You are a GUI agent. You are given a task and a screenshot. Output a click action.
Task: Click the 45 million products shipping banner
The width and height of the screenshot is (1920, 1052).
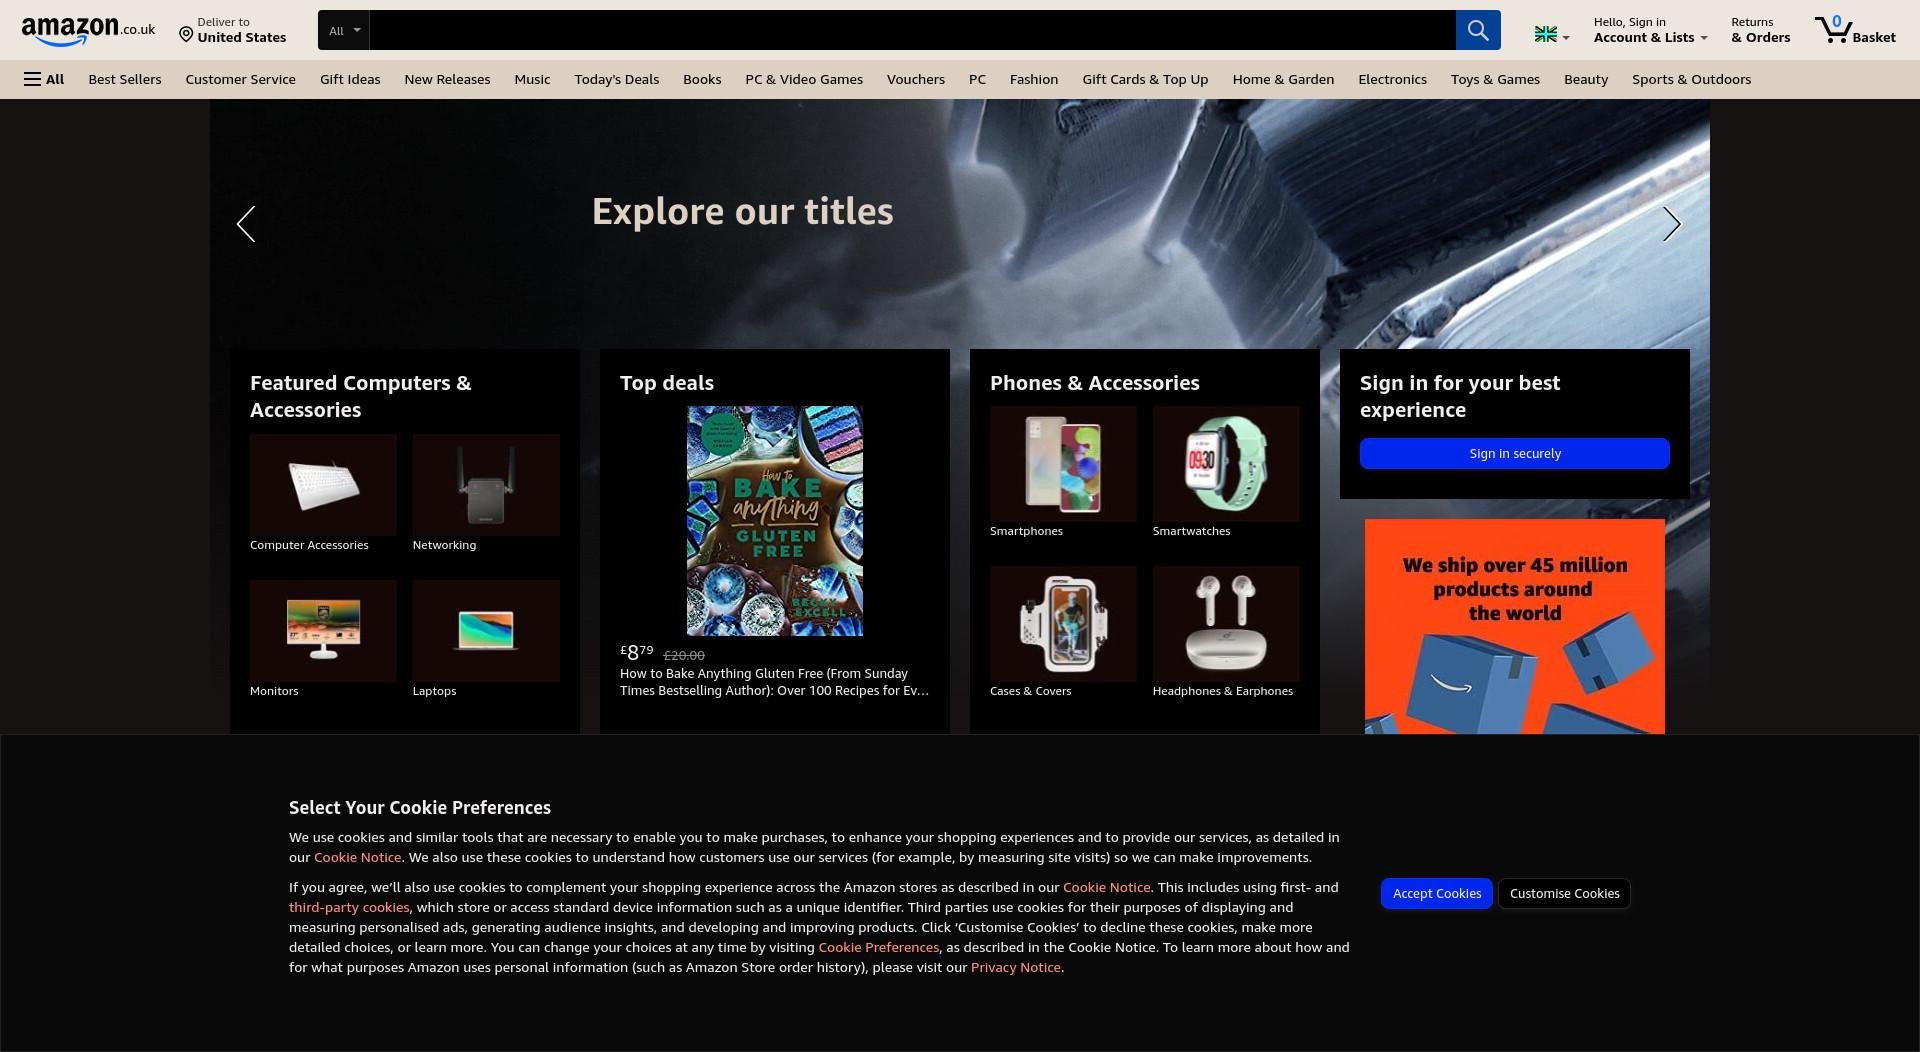(x=1514, y=626)
